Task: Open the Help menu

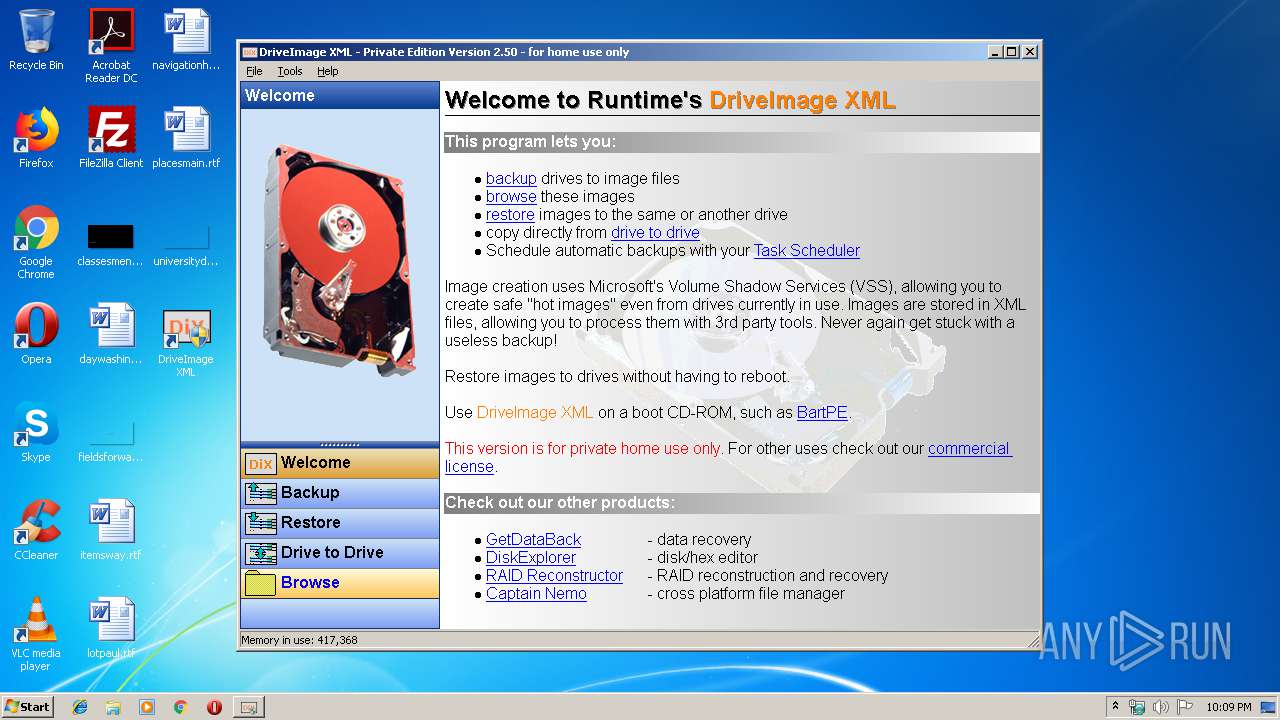Action: point(328,71)
